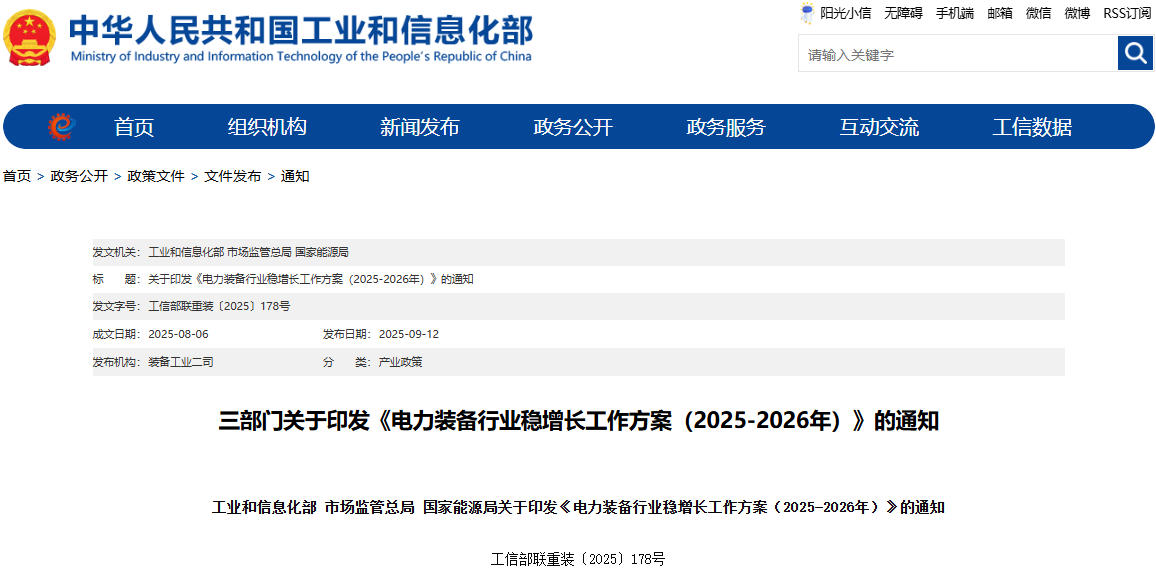Screen dimensions: 1156x573
Task: Open the 无障碍 accessibility link
Action: pyautogui.click(x=903, y=13)
